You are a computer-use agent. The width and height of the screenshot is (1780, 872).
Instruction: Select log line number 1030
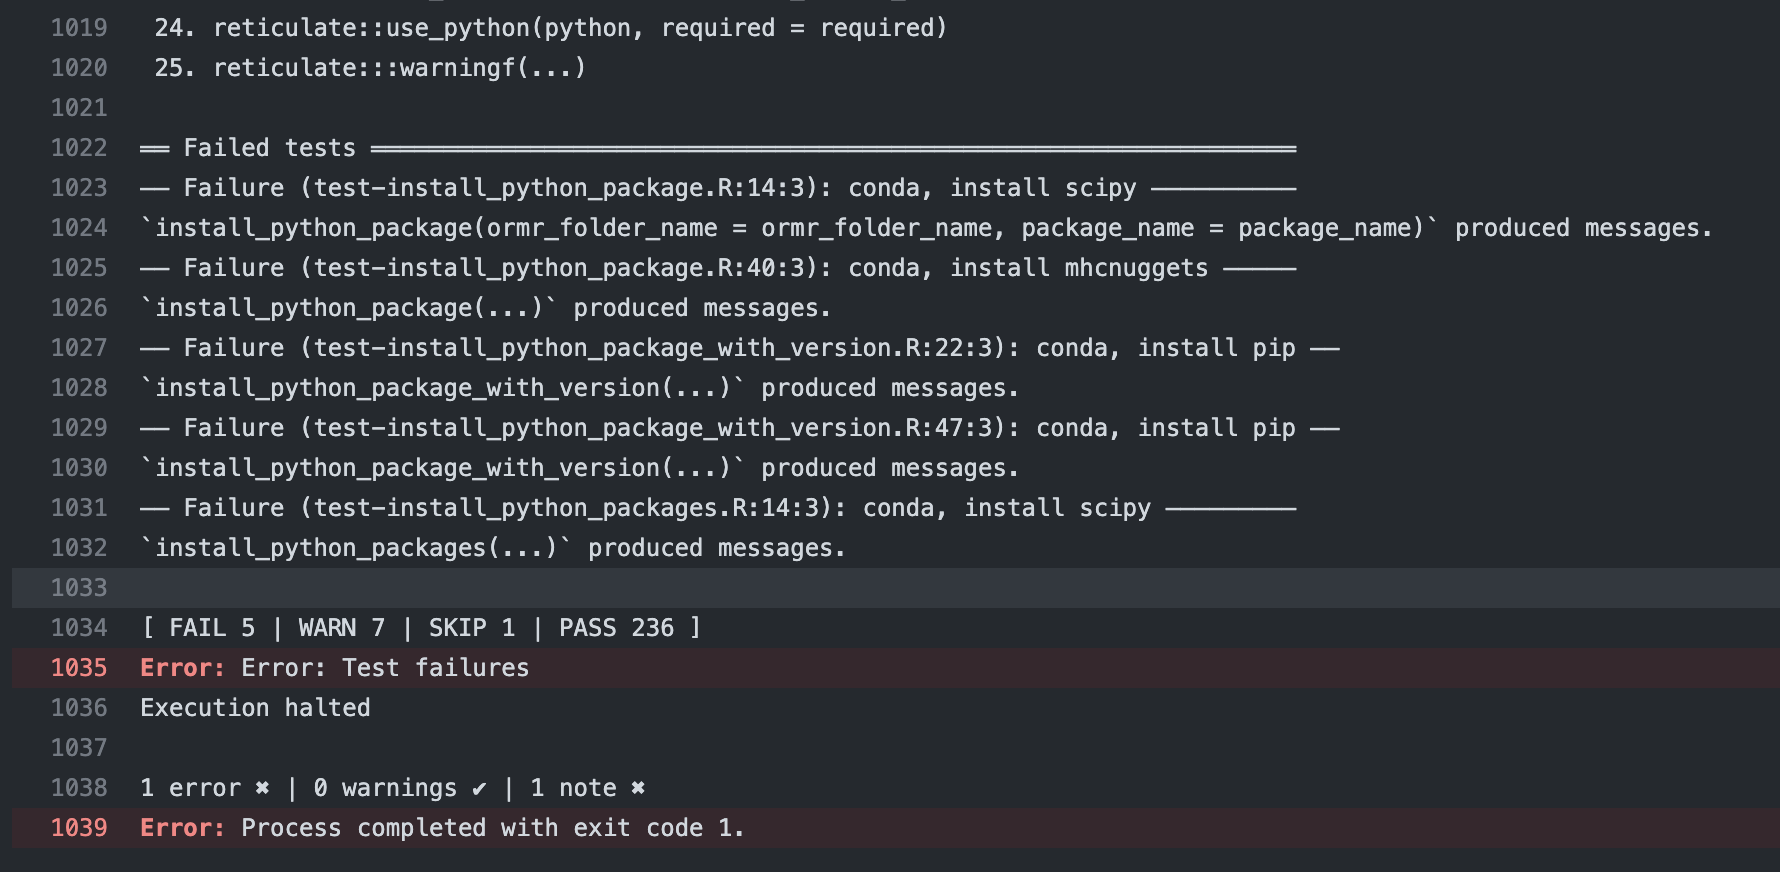[79, 468]
